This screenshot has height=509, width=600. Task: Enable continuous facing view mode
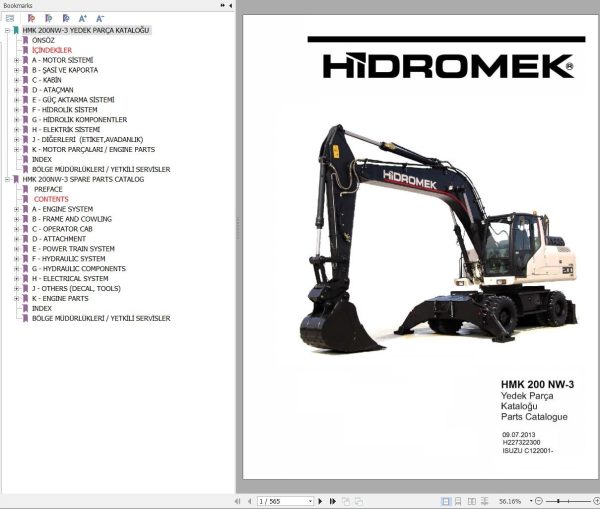484,501
